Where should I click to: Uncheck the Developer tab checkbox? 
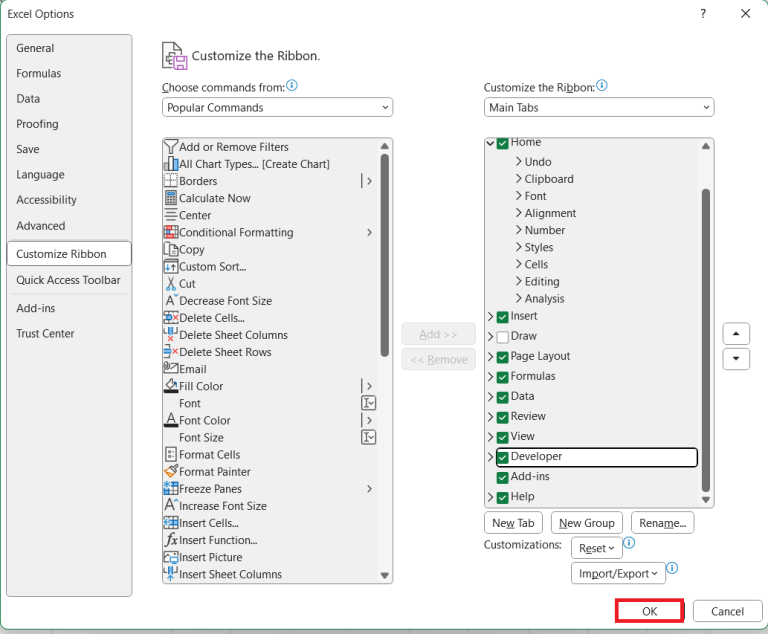tap(503, 457)
